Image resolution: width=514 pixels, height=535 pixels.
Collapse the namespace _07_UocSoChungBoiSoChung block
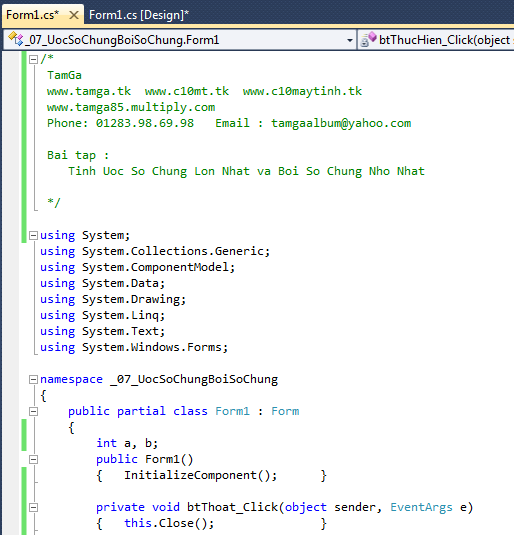click(x=33, y=379)
